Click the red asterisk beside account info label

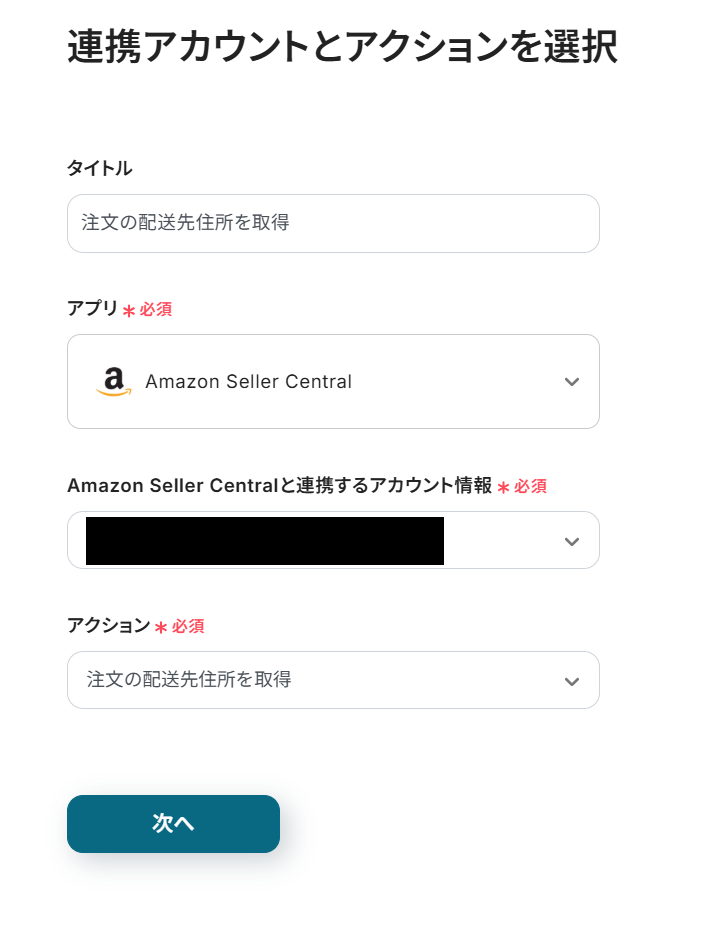coord(503,488)
